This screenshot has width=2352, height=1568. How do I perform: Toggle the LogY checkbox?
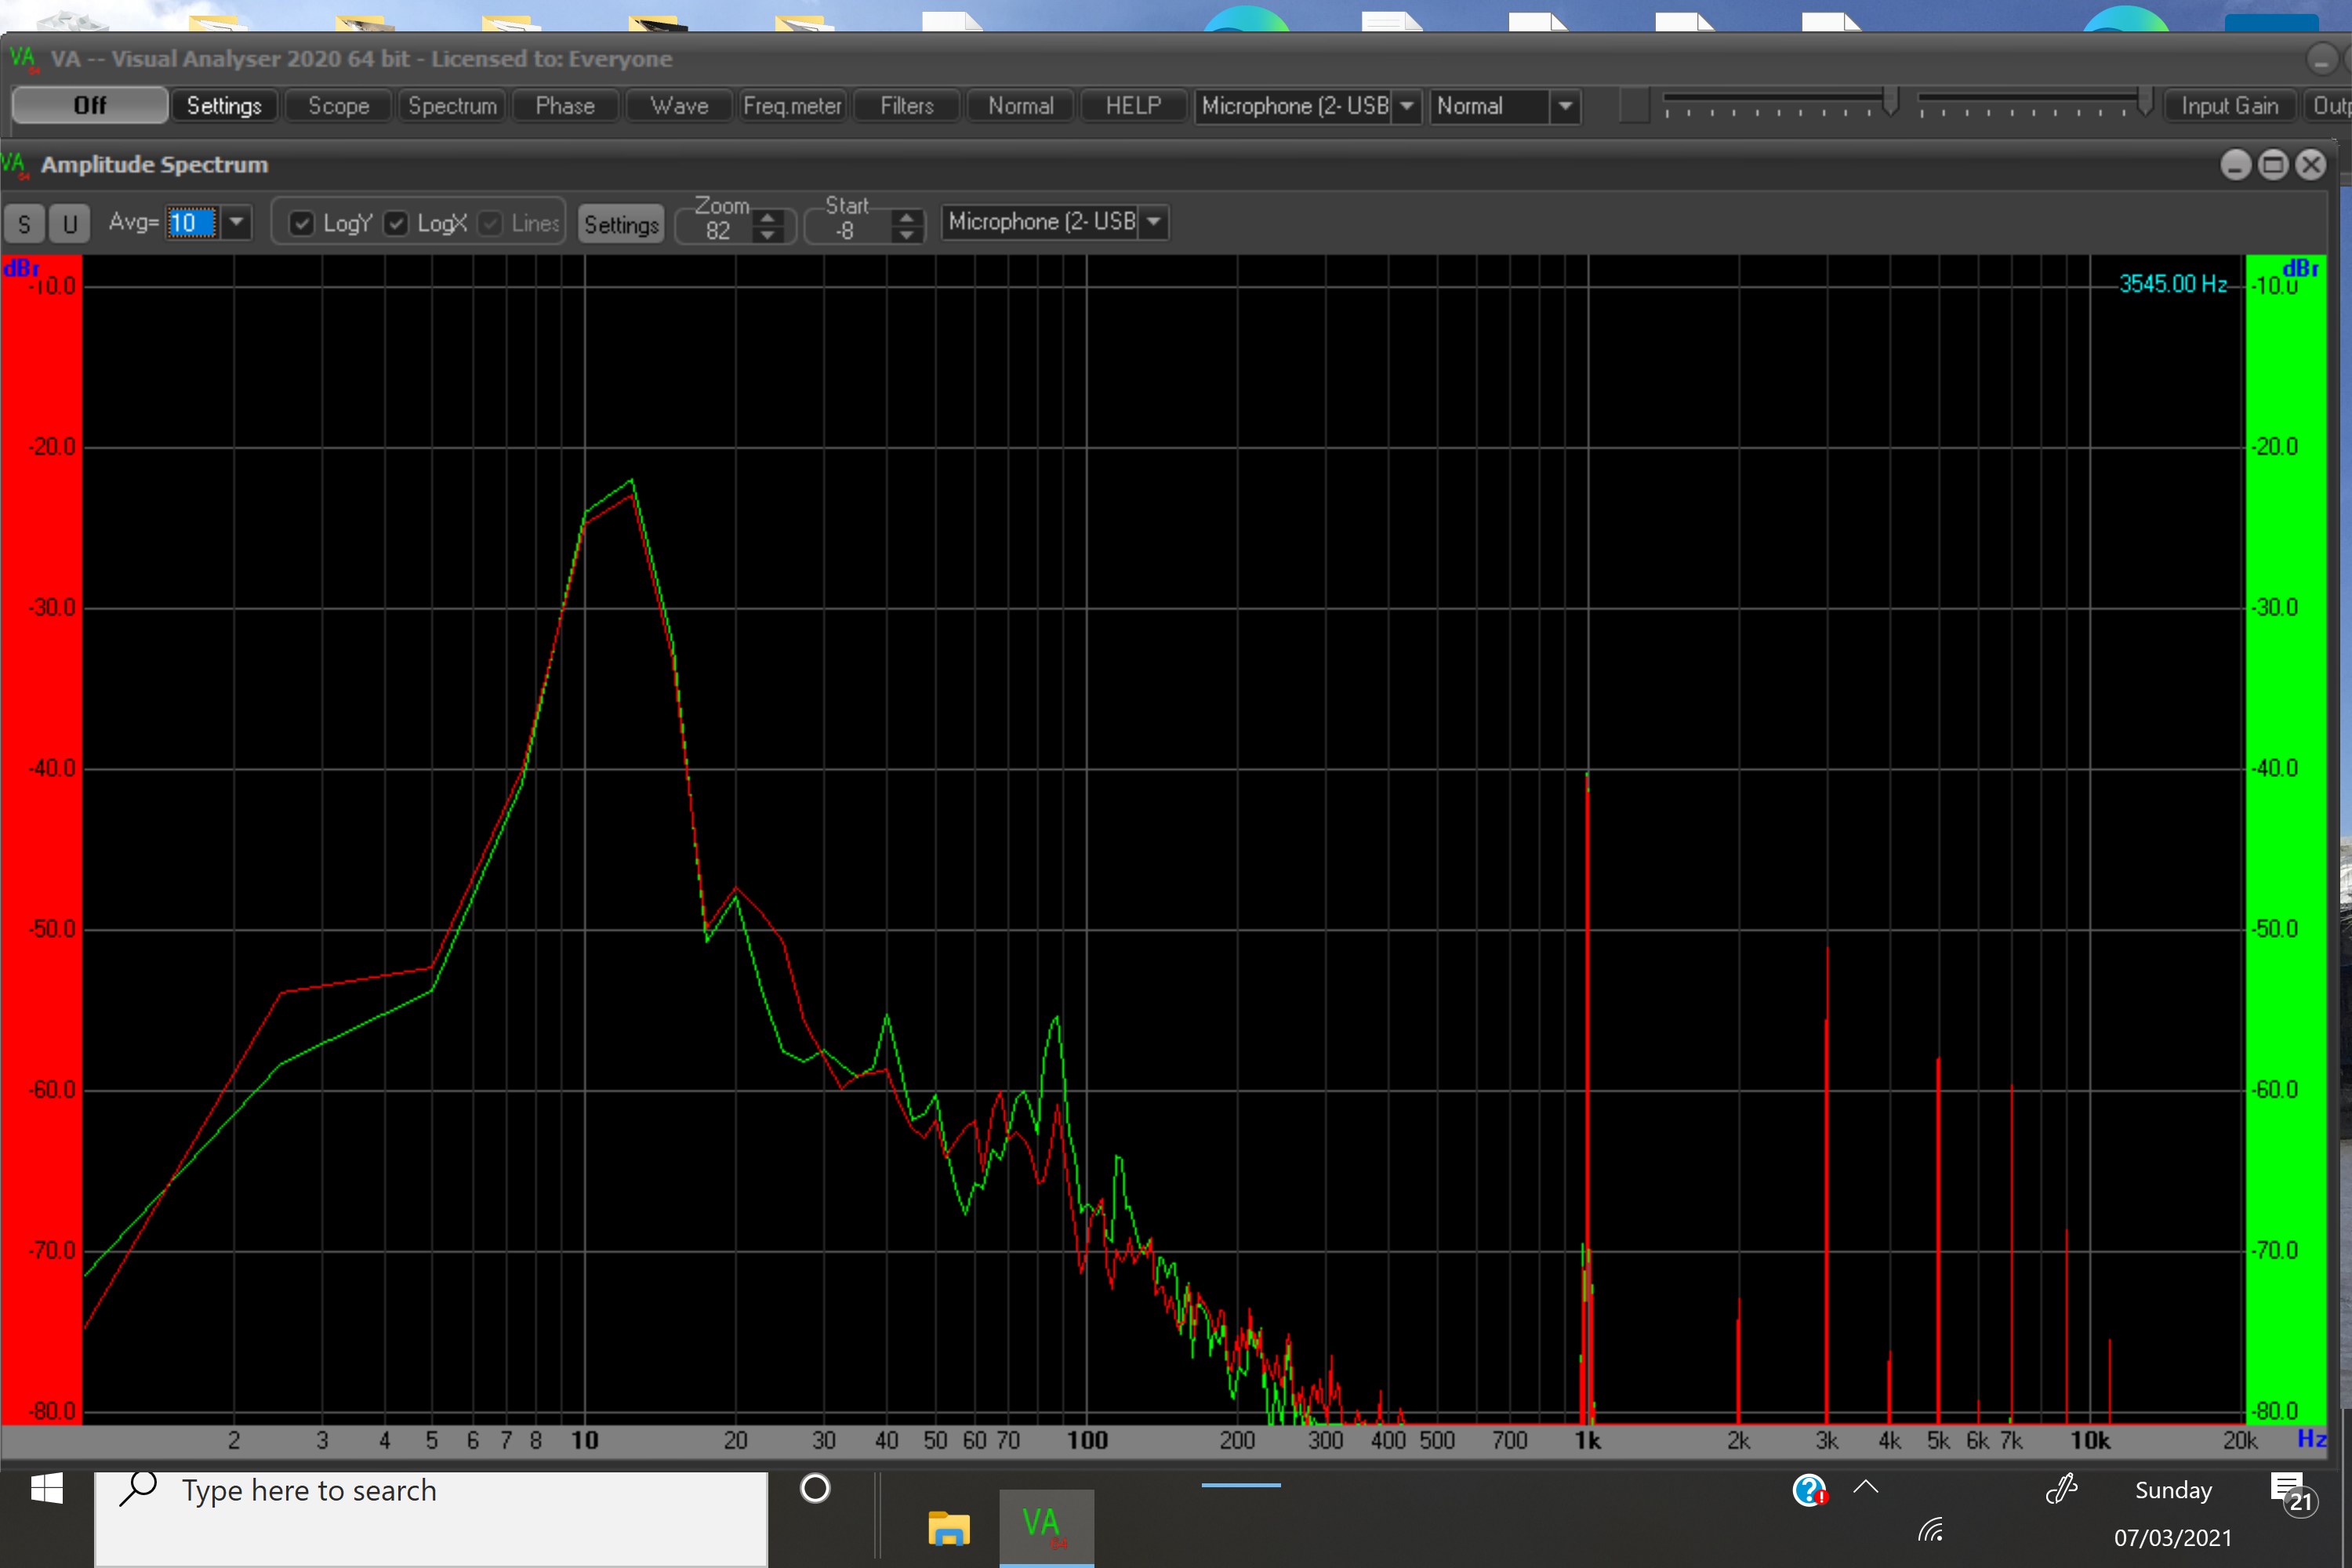301,223
